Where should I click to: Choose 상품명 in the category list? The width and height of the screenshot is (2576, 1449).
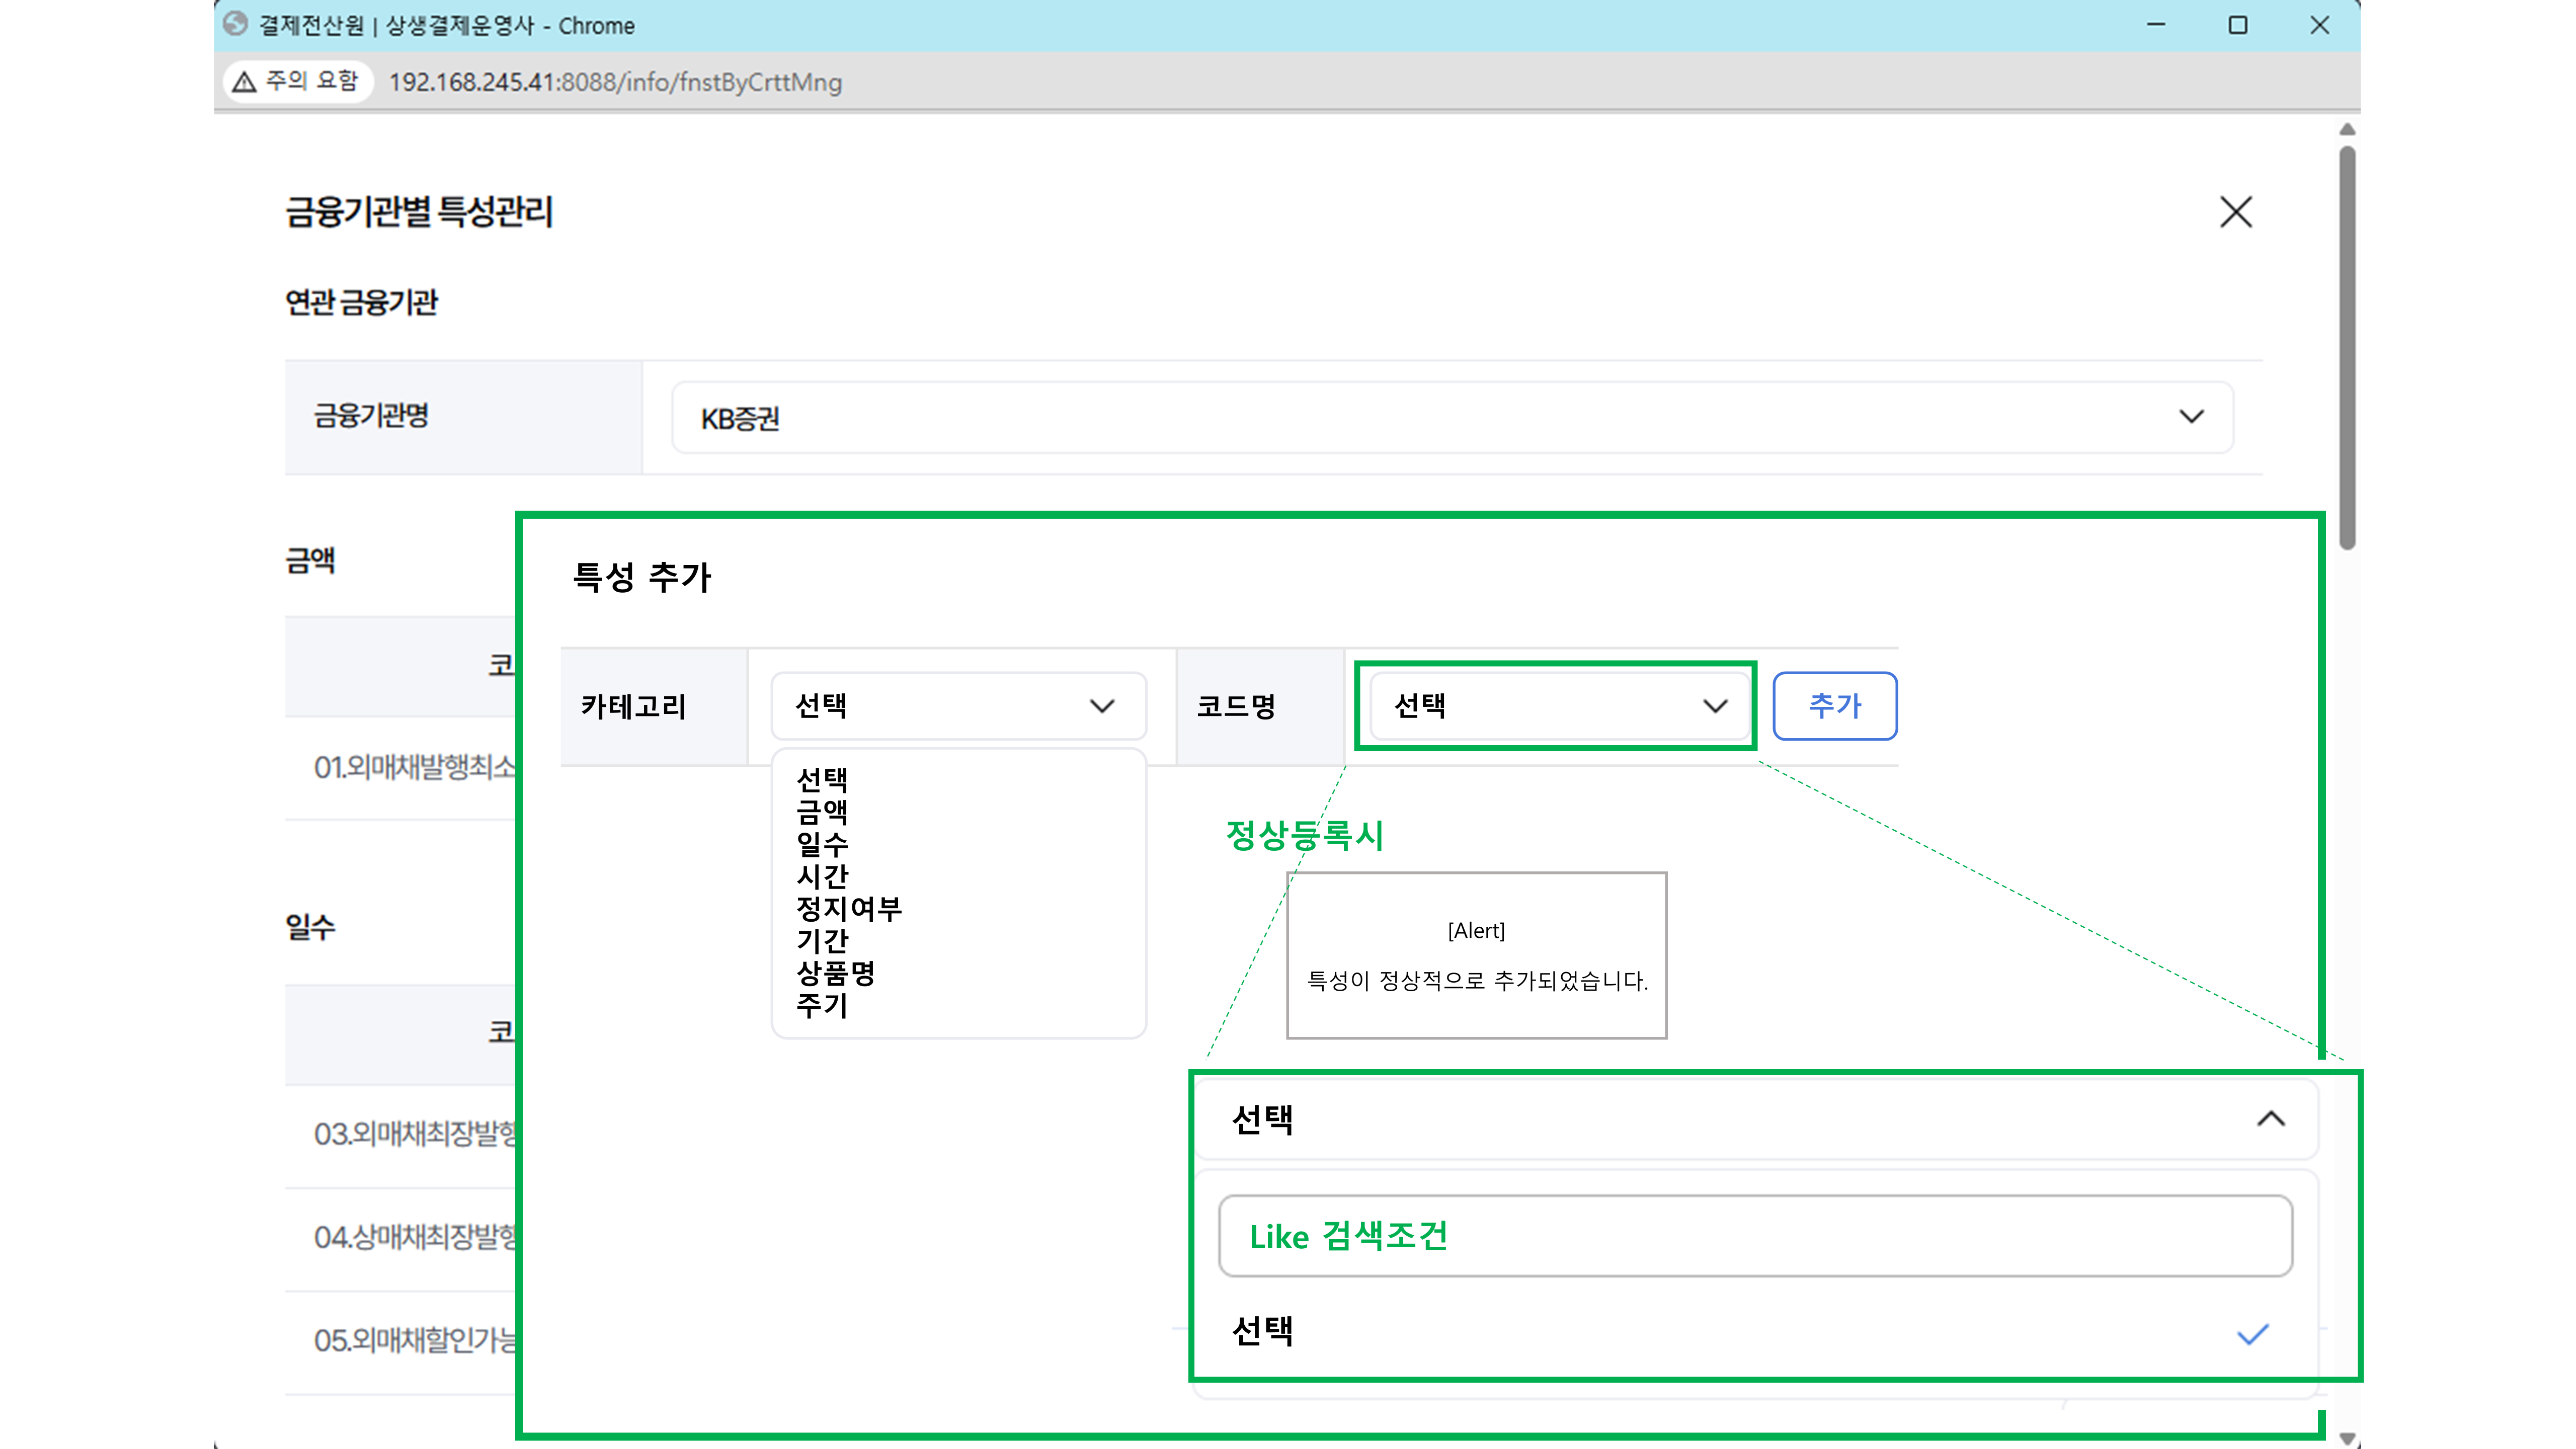(836, 972)
